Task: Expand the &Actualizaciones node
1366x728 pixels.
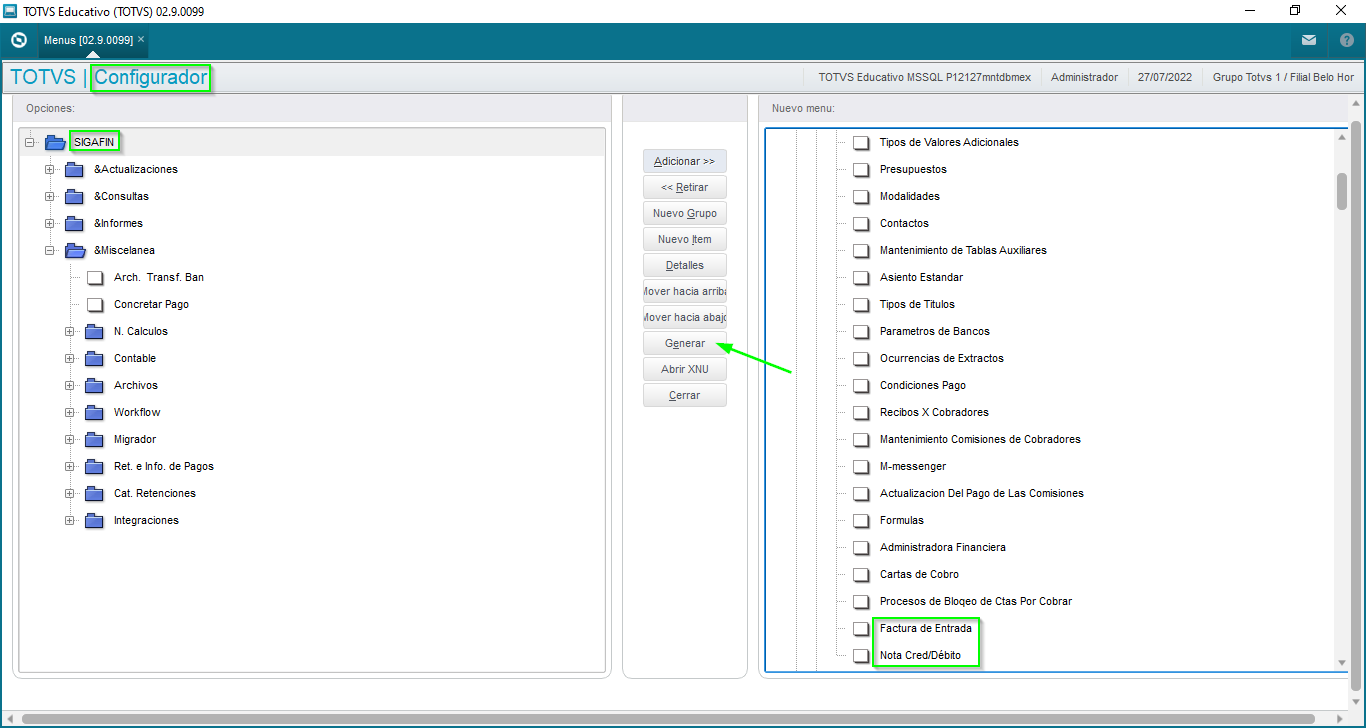Action: point(50,169)
